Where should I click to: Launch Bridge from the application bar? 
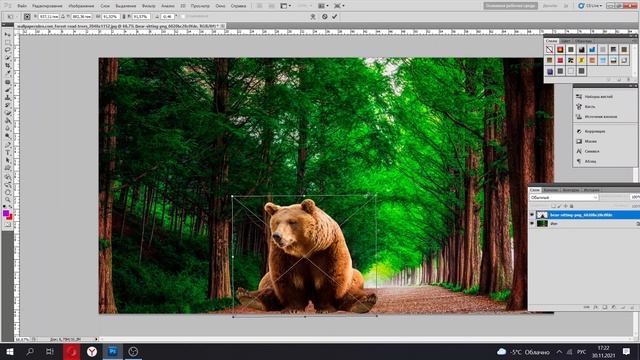260,6
